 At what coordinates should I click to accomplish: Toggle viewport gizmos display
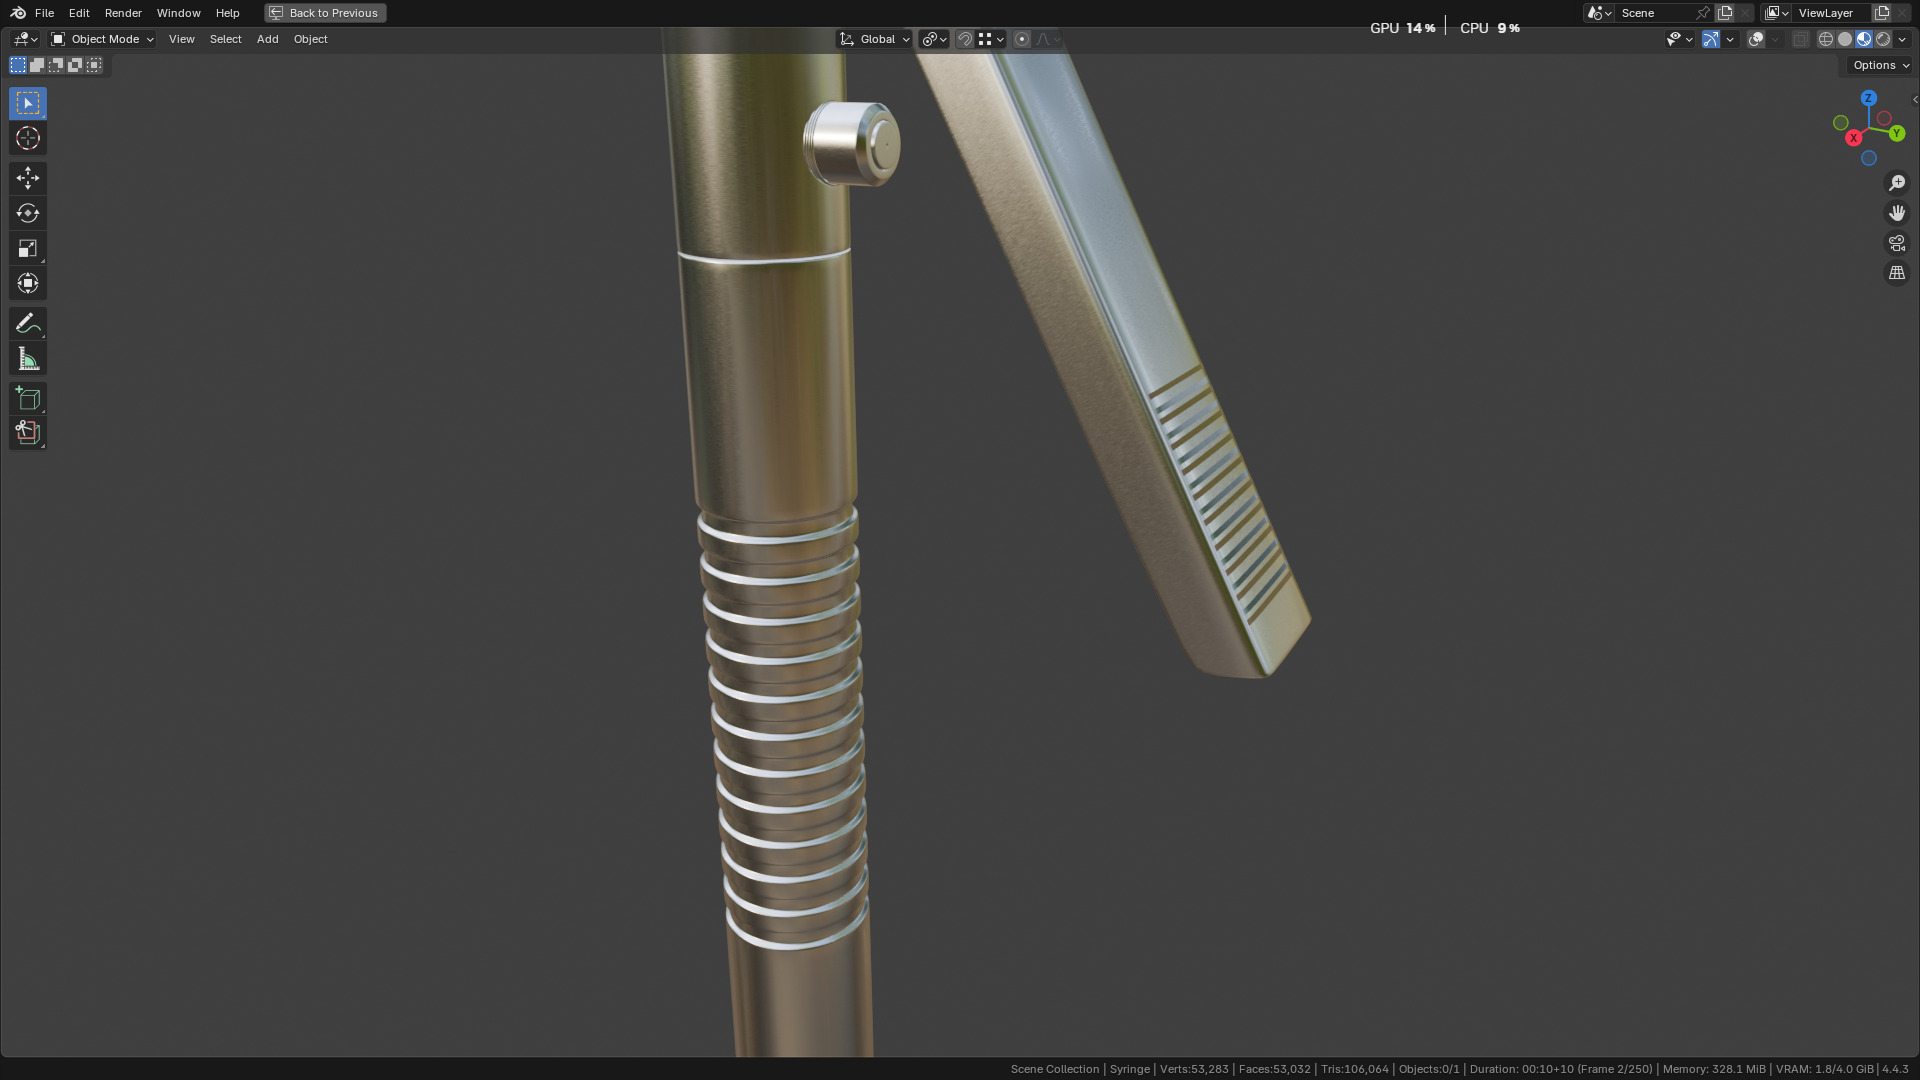tap(1710, 39)
